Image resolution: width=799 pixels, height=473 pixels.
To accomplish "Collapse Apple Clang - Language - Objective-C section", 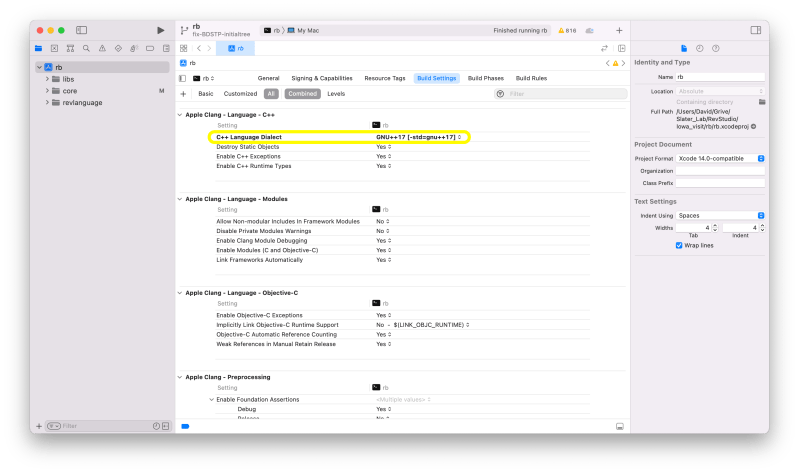I will click(180, 293).
